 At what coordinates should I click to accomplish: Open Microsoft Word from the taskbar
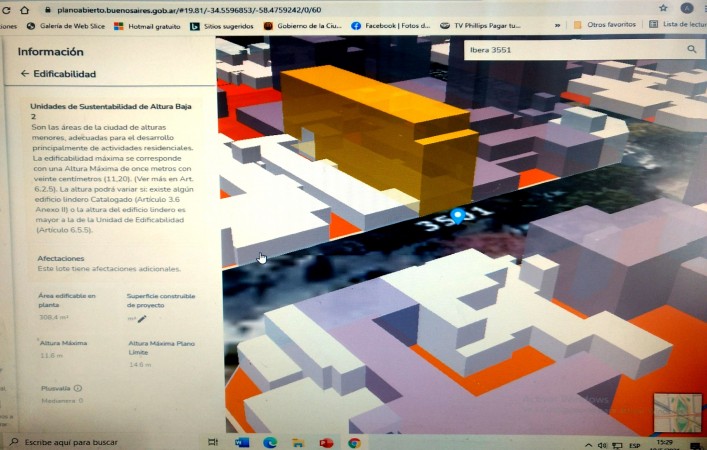click(x=242, y=442)
